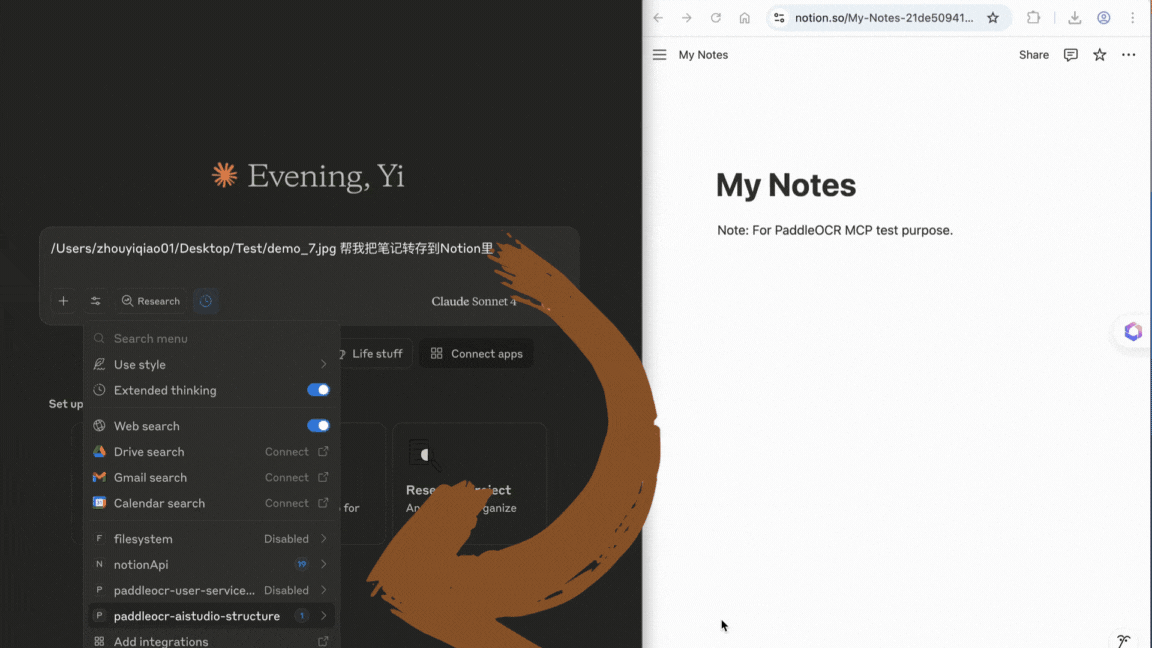Click the PaddleOCR MCP test note text
The height and width of the screenshot is (648, 1152).
click(835, 230)
